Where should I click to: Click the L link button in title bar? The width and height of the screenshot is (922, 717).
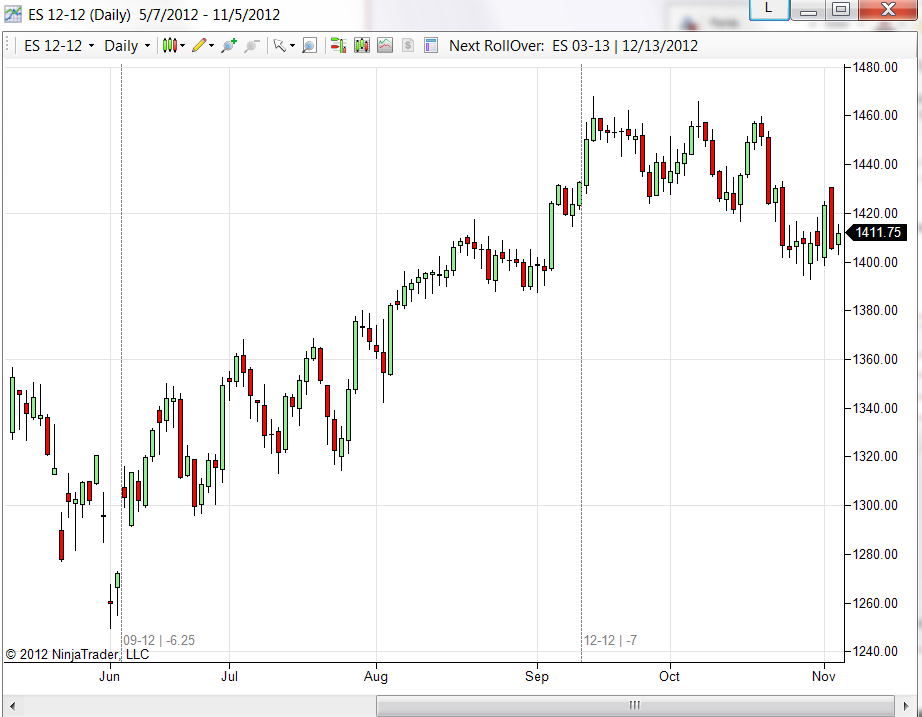click(x=769, y=9)
